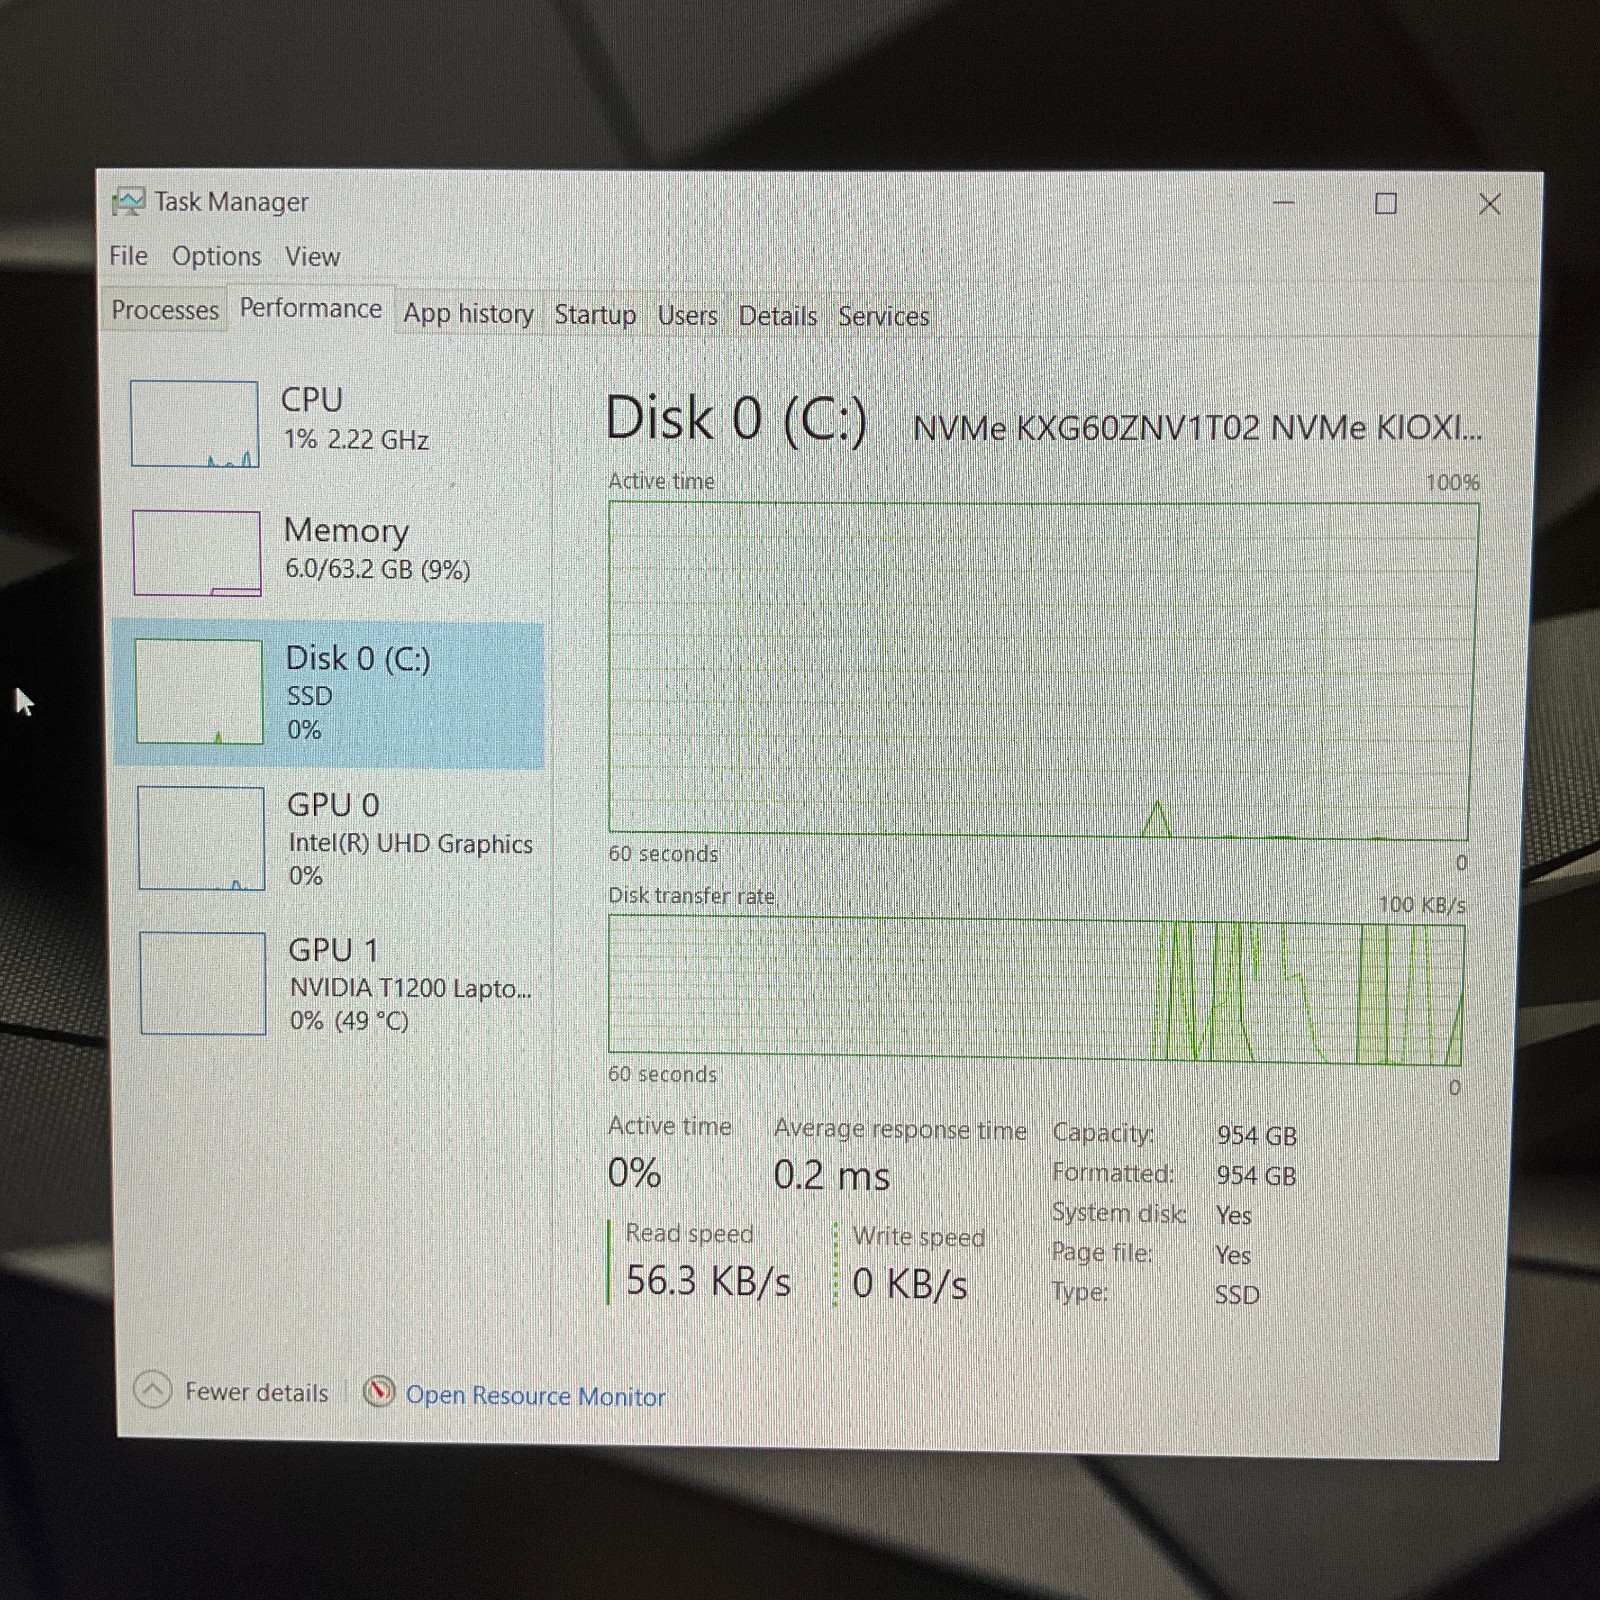This screenshot has height=1600, width=1600.
Task: Maximize the Task Manager window
Action: coord(1386,204)
